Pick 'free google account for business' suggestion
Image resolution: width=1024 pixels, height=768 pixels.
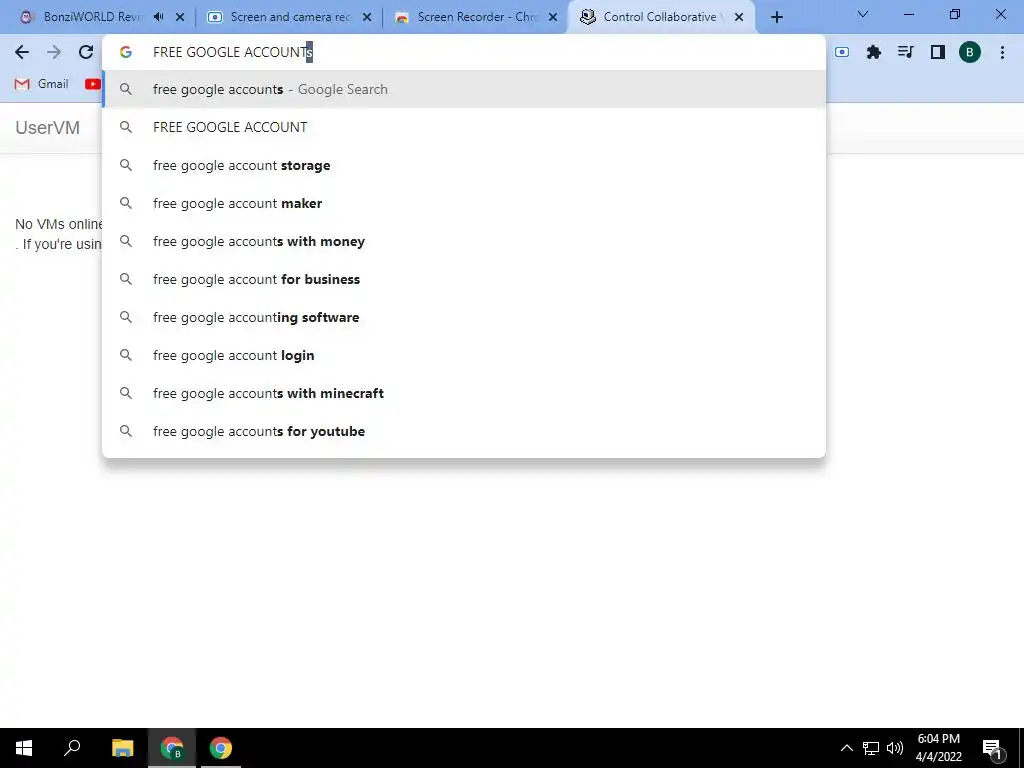(x=464, y=279)
